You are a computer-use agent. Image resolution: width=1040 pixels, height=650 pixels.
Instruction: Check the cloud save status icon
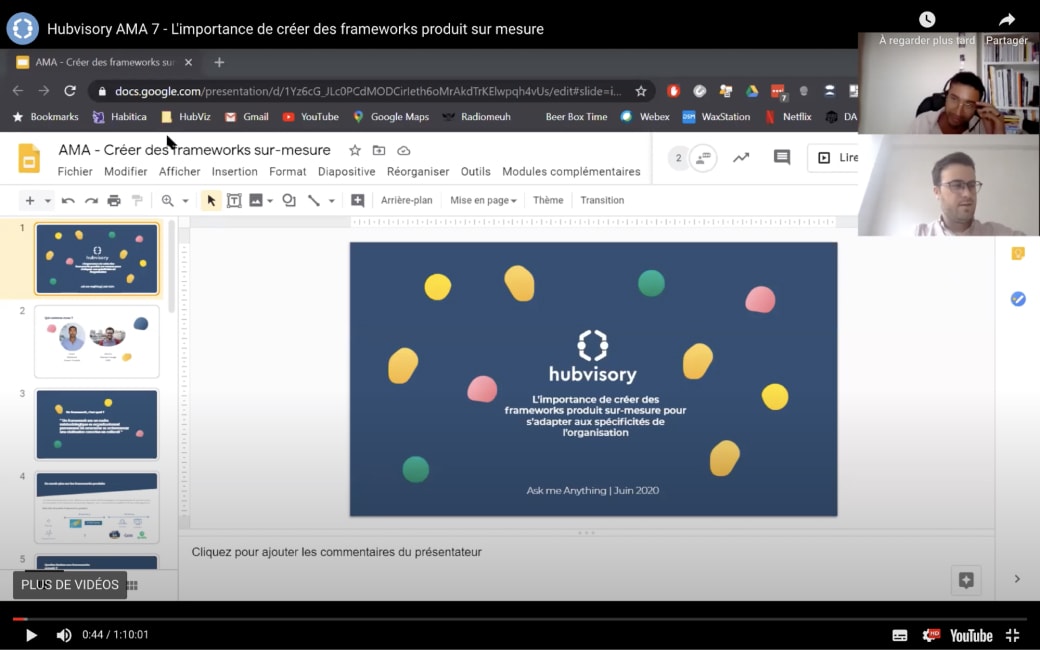point(403,151)
